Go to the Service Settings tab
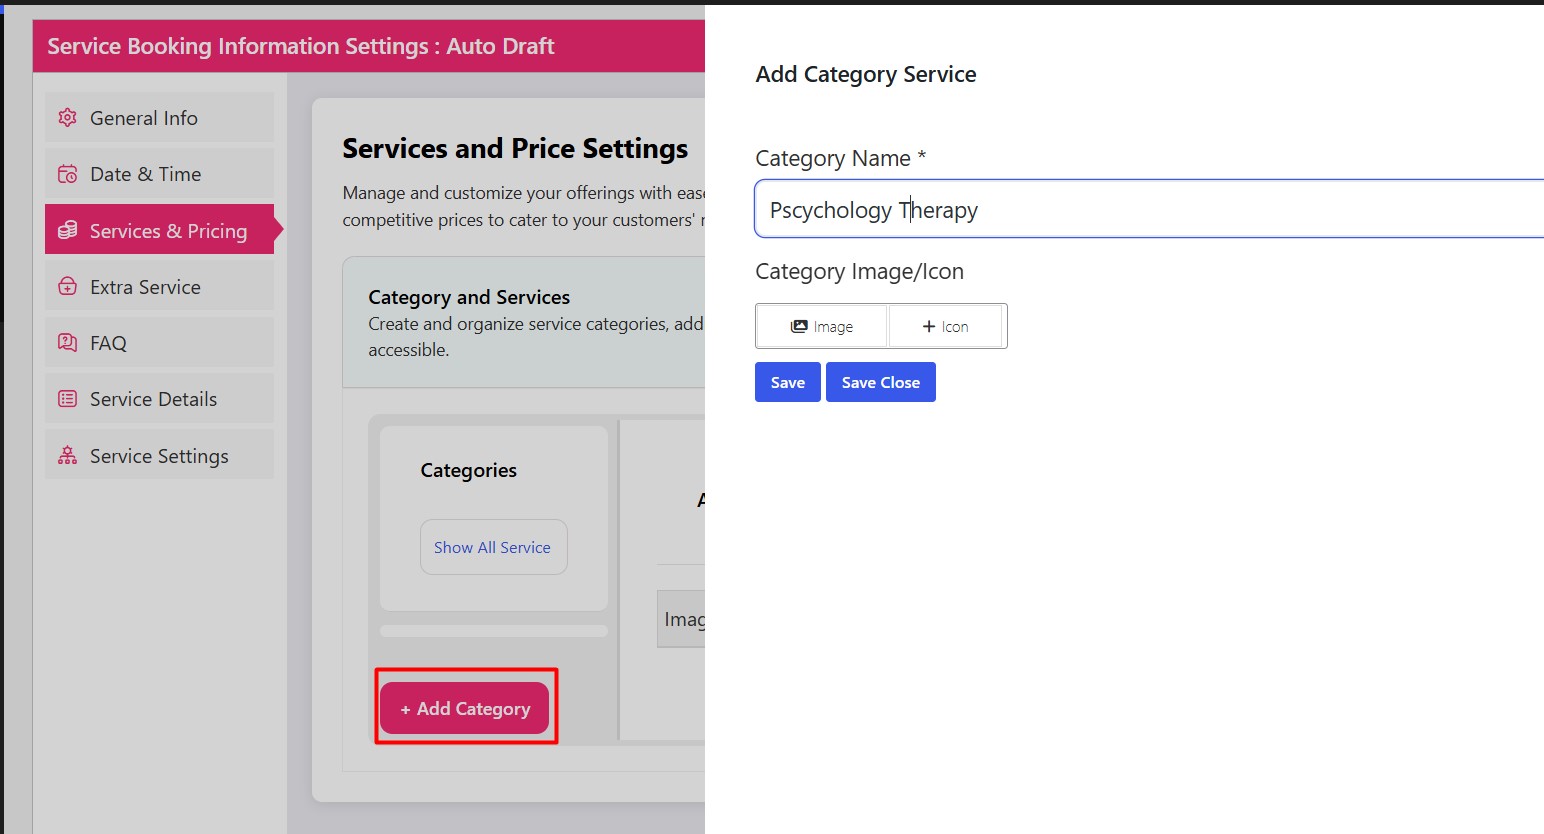Viewport: 1544px width, 834px height. (x=159, y=456)
